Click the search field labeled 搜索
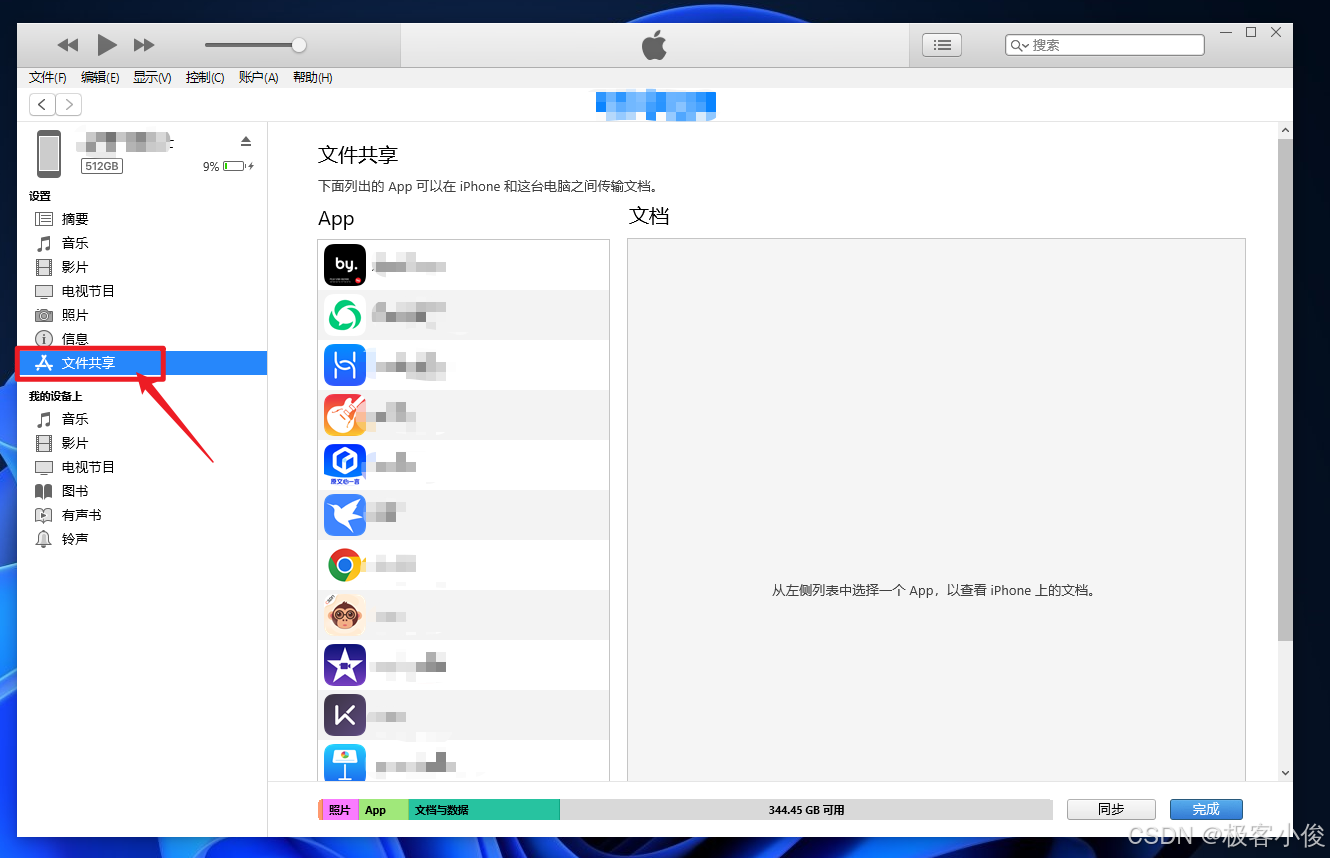Viewport: 1330px width, 858px height. click(x=1104, y=45)
